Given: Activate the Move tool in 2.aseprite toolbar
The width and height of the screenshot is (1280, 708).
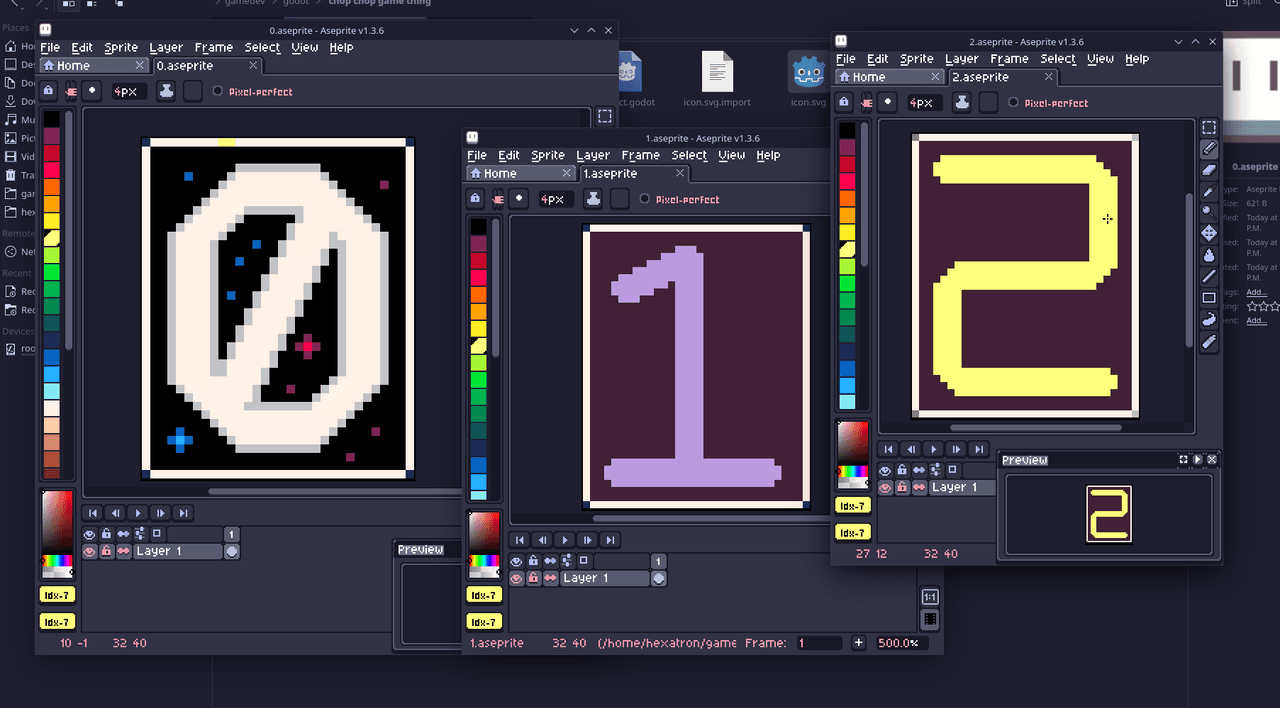Looking at the screenshot, I should (x=1209, y=233).
